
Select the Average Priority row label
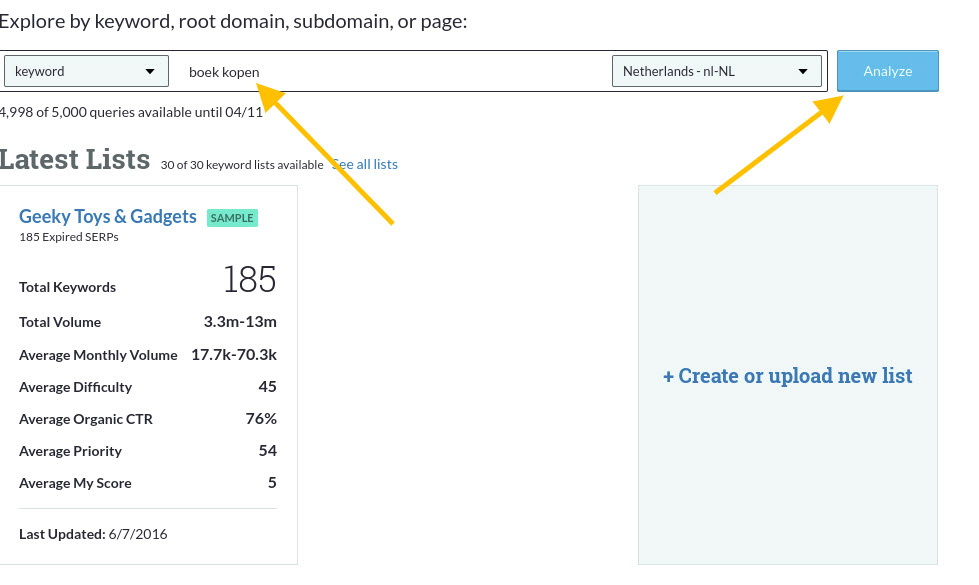click(x=70, y=451)
